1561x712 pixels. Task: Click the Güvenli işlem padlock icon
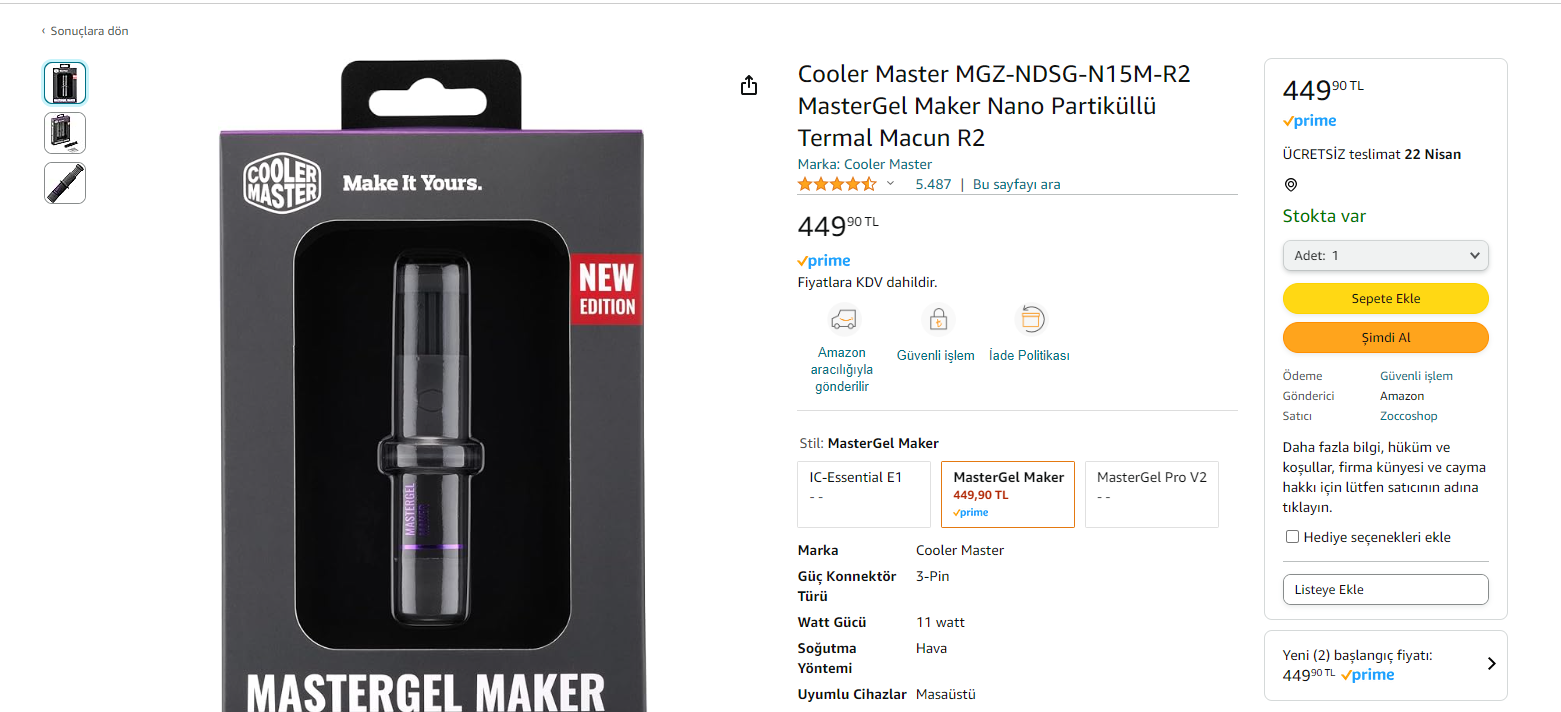coord(938,320)
